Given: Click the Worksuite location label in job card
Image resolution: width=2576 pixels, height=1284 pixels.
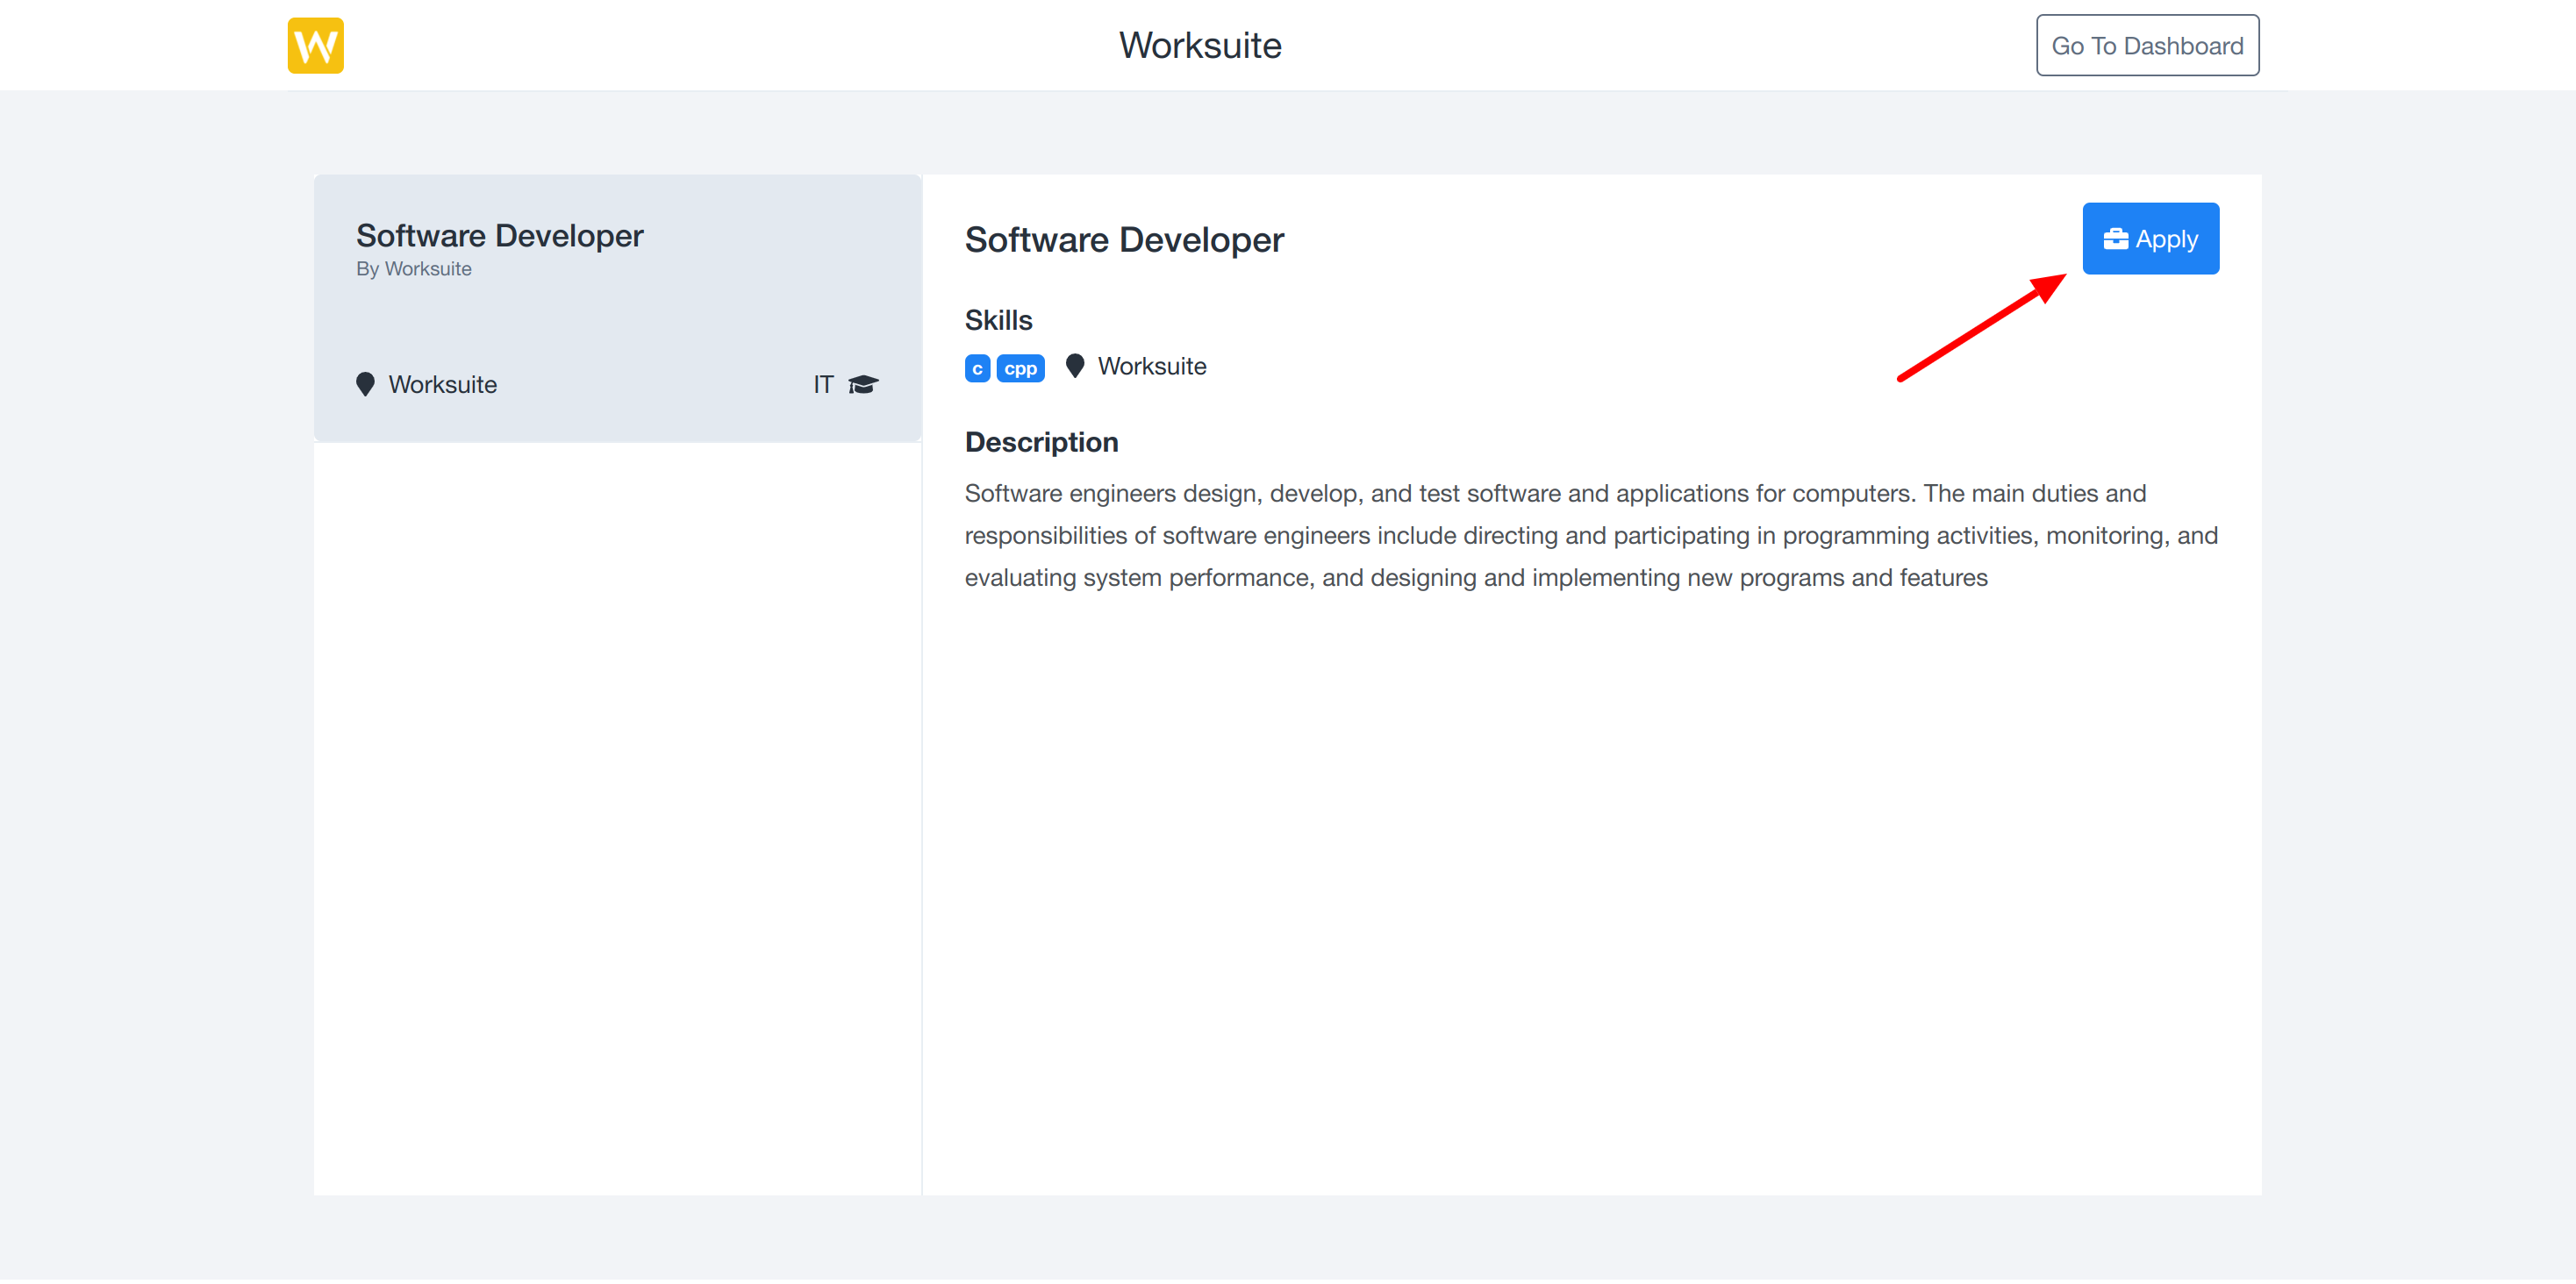Looking at the screenshot, I should coord(442,384).
